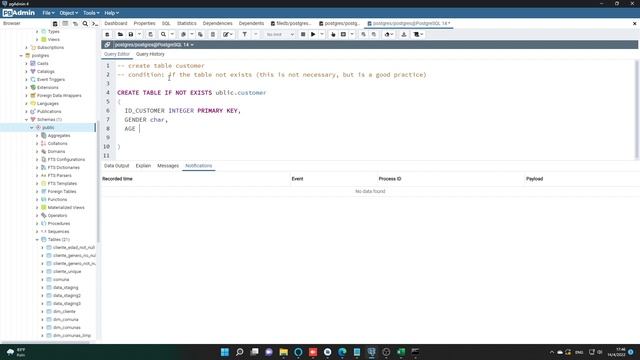Open Search Objects from Browser toolbar

click(85, 24)
